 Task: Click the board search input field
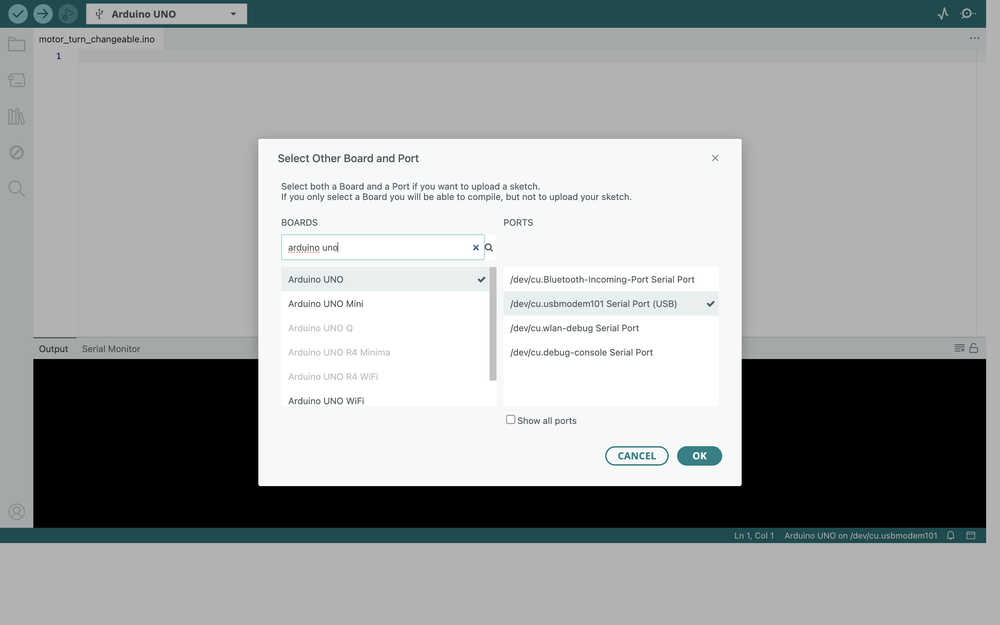click(375, 247)
